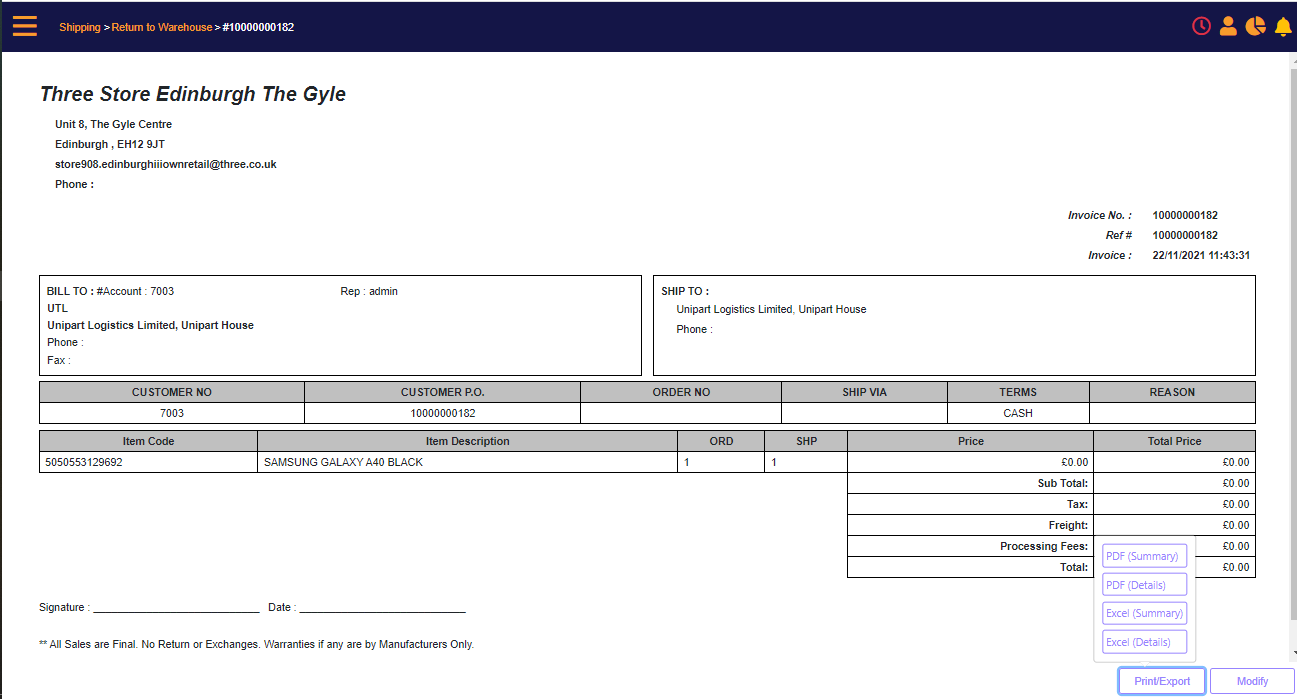Navigate to Return to Warehouse breadcrumb

162,27
